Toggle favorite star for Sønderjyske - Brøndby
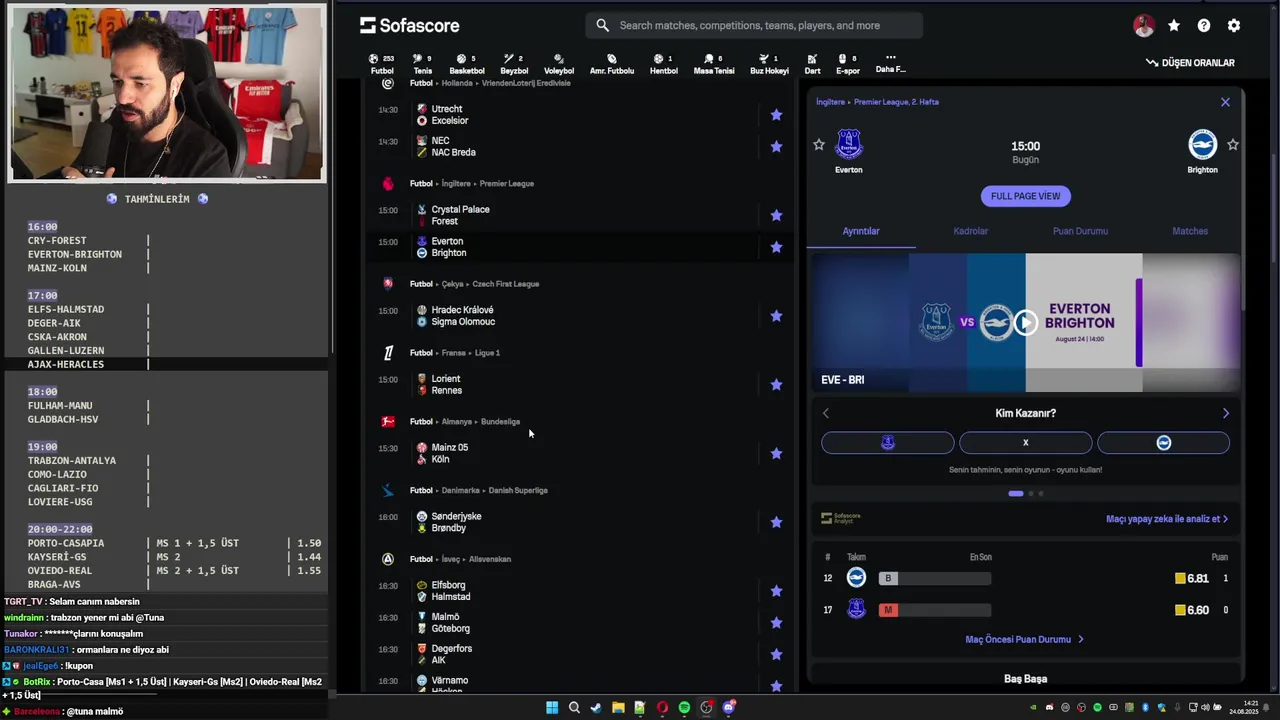The height and width of the screenshot is (720, 1280). 776,522
